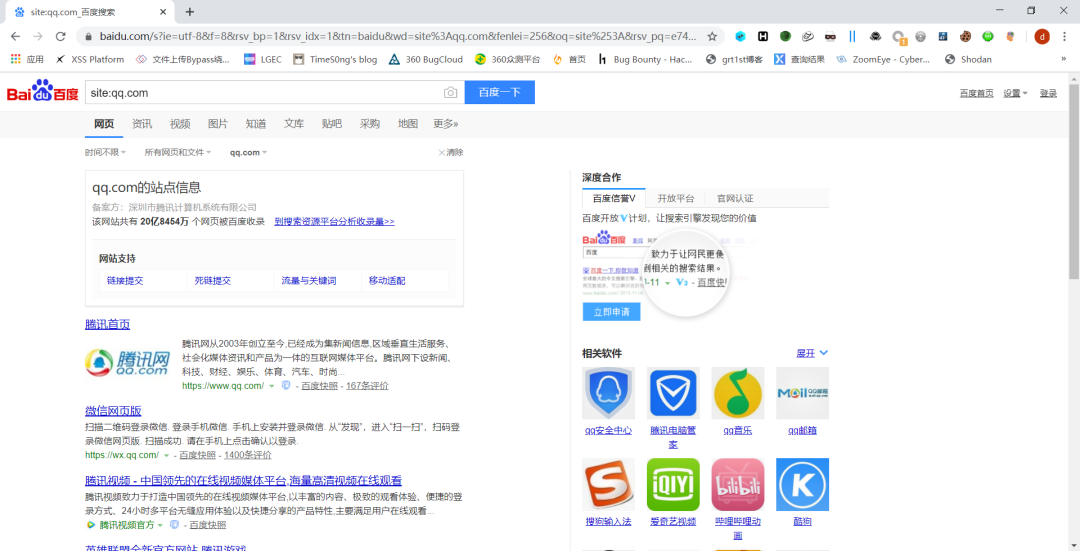Open the extension icon with orange 1 badge
This screenshot has width=1080, height=551.
point(898,37)
